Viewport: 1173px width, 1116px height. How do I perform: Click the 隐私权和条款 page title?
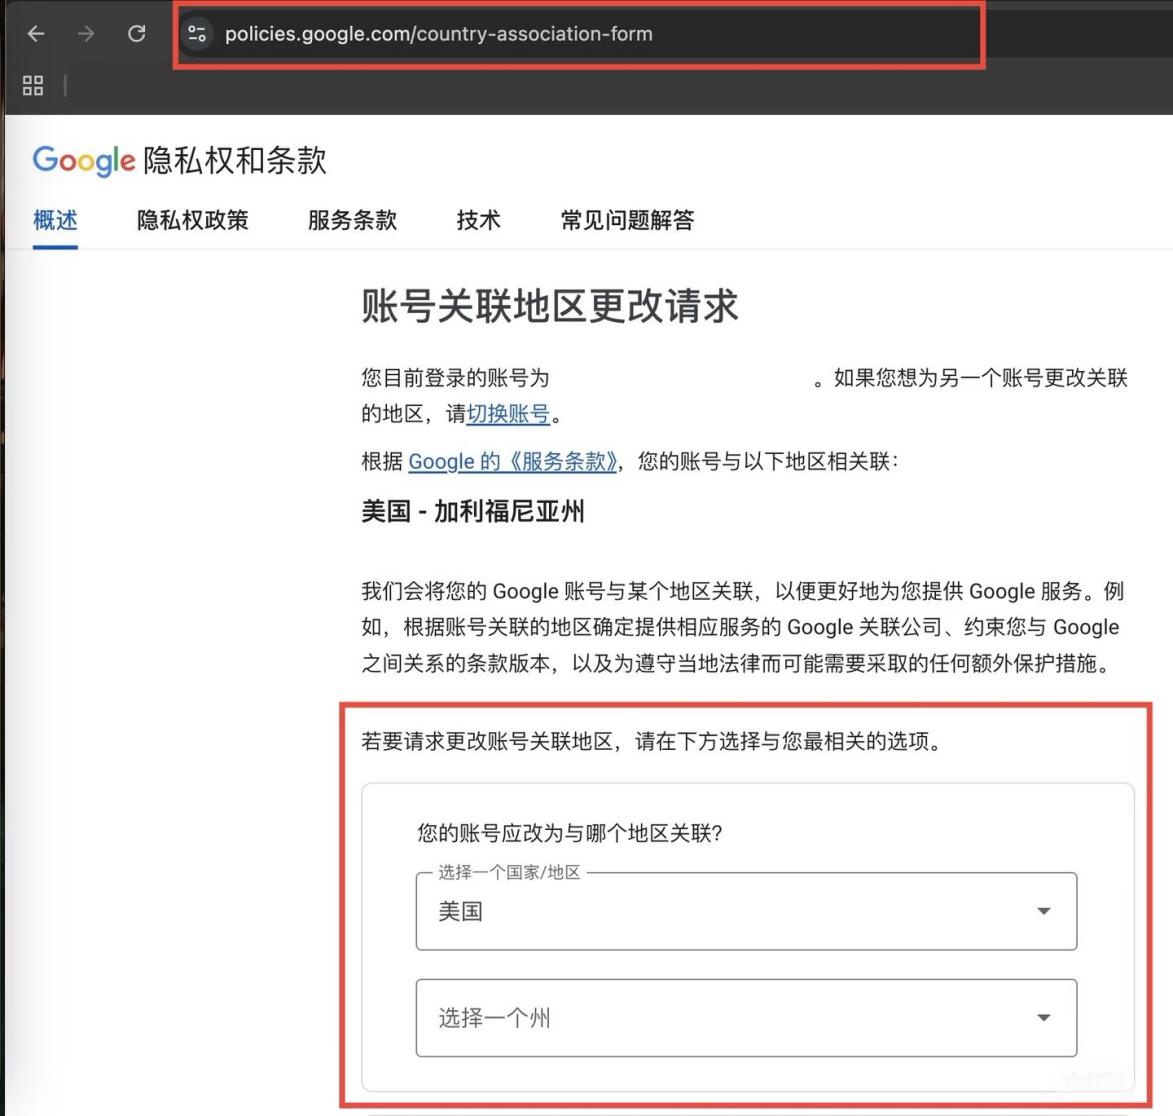(235, 160)
